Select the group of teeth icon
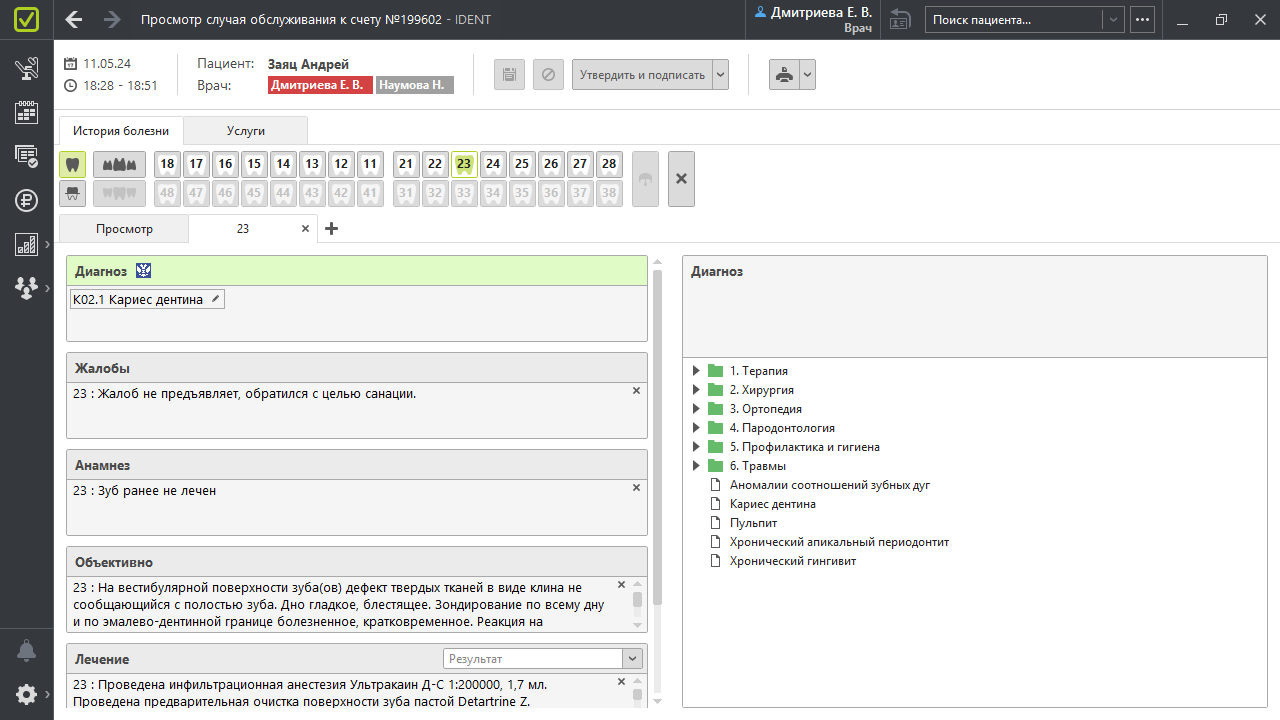 pyautogui.click(x=120, y=164)
